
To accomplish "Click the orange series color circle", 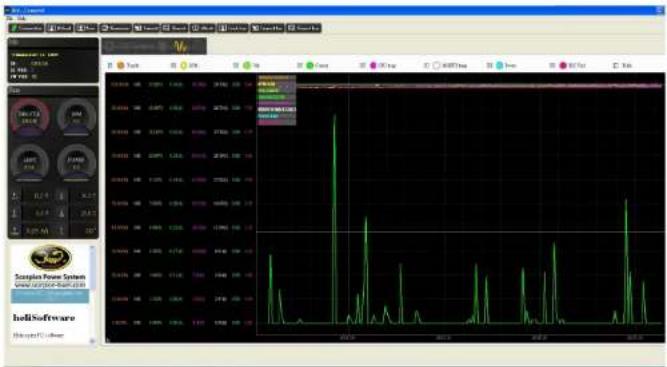I will (121, 65).
